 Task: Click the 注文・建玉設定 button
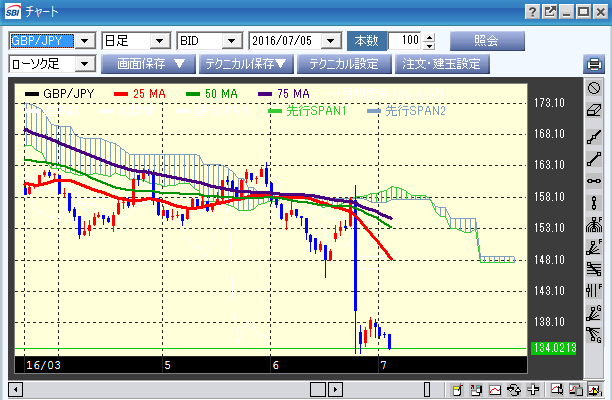point(442,64)
